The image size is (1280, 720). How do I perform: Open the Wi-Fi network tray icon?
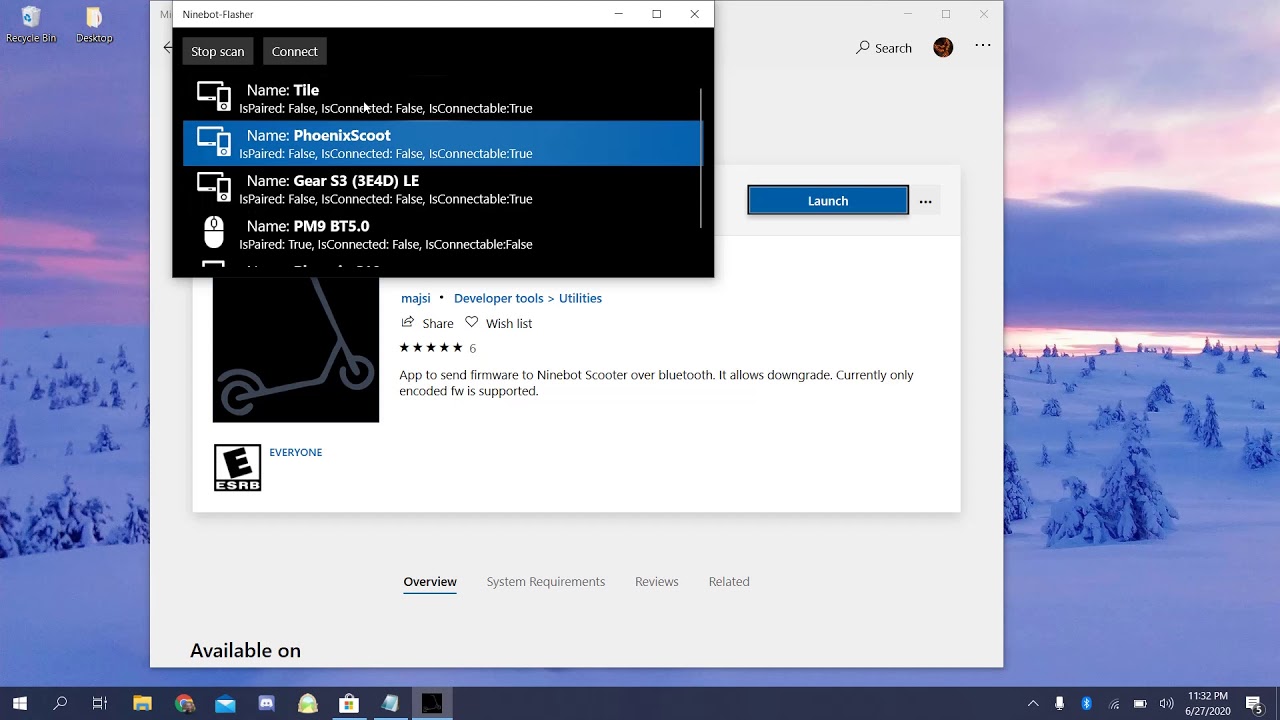click(1114, 704)
